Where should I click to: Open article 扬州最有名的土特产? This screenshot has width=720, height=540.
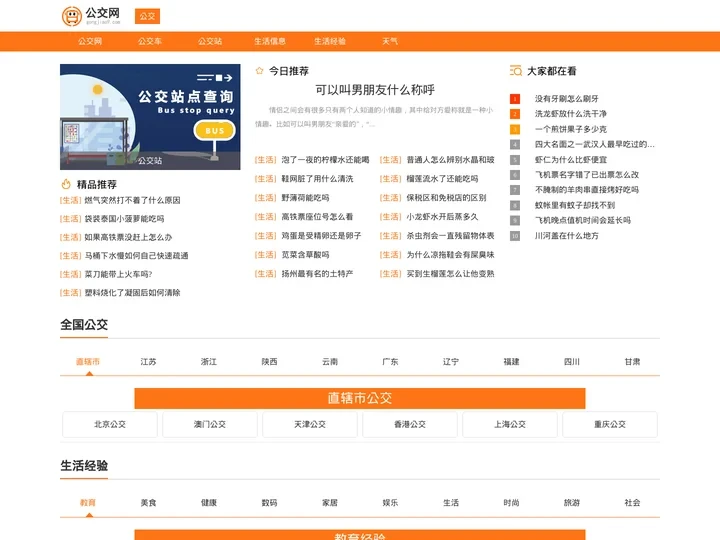pyautogui.click(x=317, y=274)
